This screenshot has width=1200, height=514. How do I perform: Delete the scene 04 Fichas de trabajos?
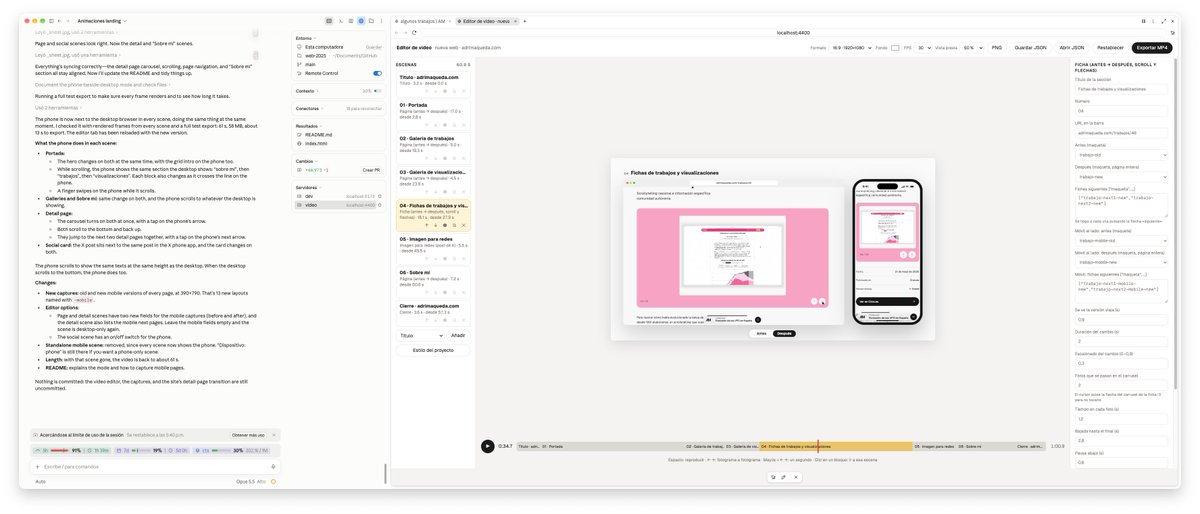pos(464,225)
